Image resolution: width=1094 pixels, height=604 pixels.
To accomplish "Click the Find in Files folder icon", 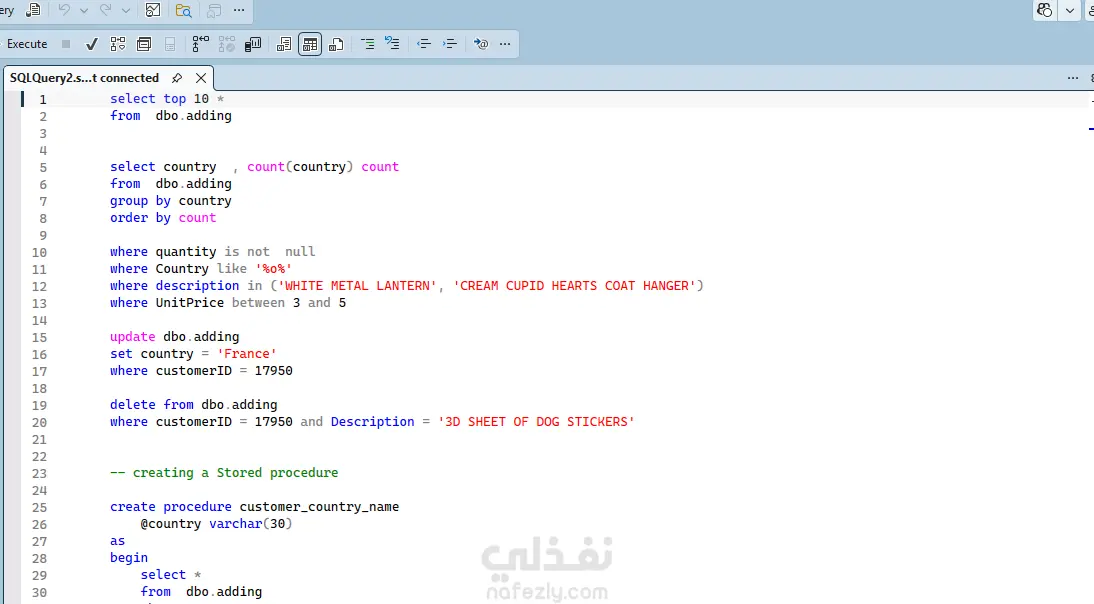I will (x=183, y=10).
